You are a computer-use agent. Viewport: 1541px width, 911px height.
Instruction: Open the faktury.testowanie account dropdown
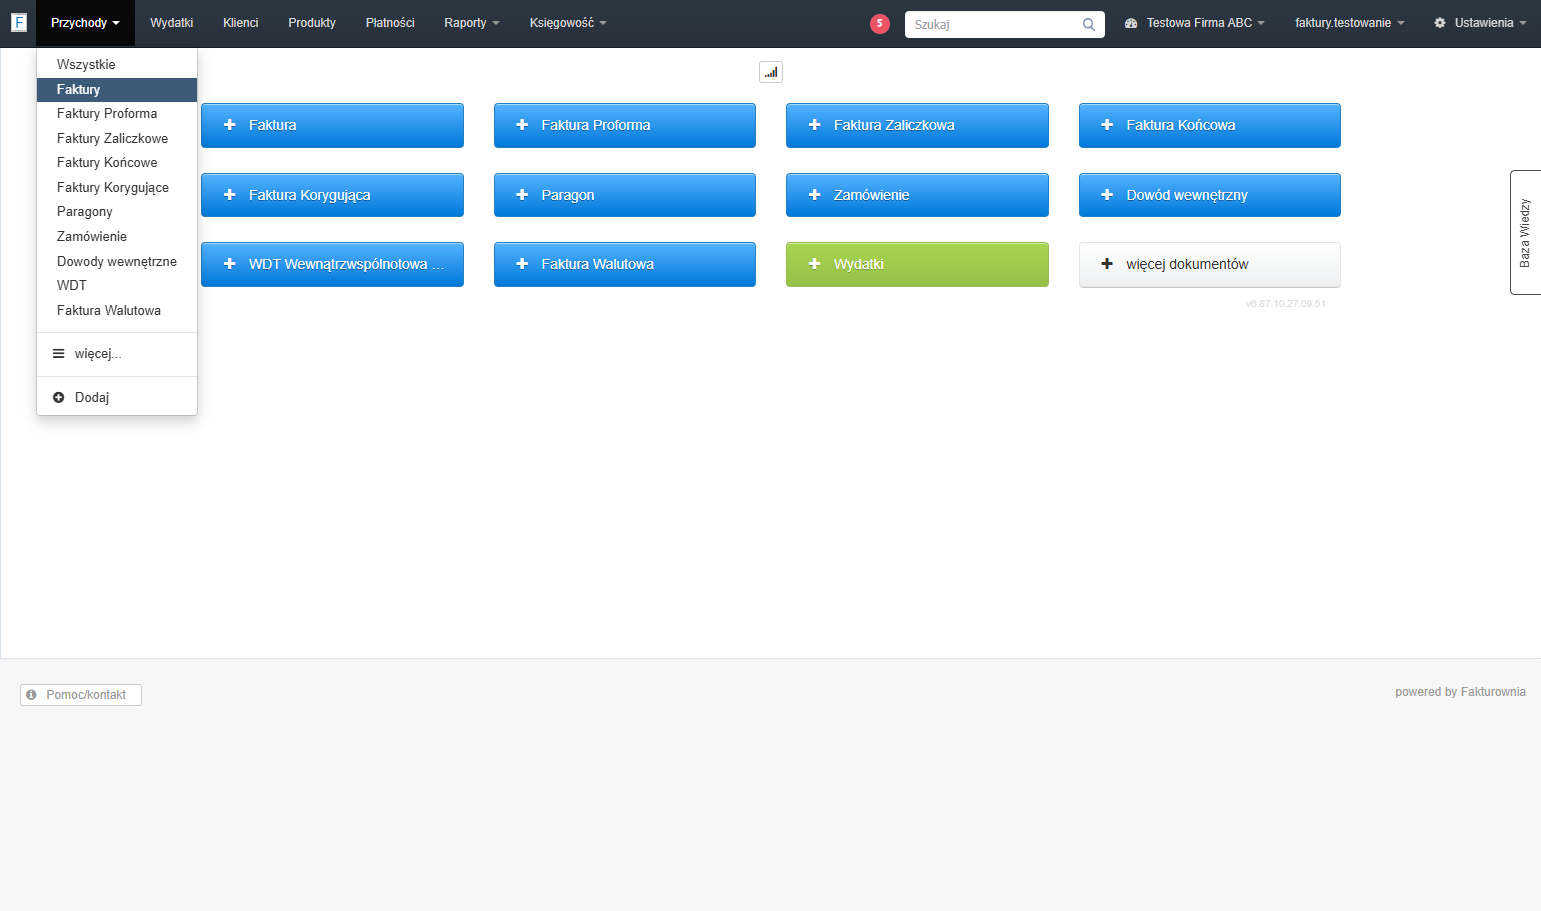1350,23
